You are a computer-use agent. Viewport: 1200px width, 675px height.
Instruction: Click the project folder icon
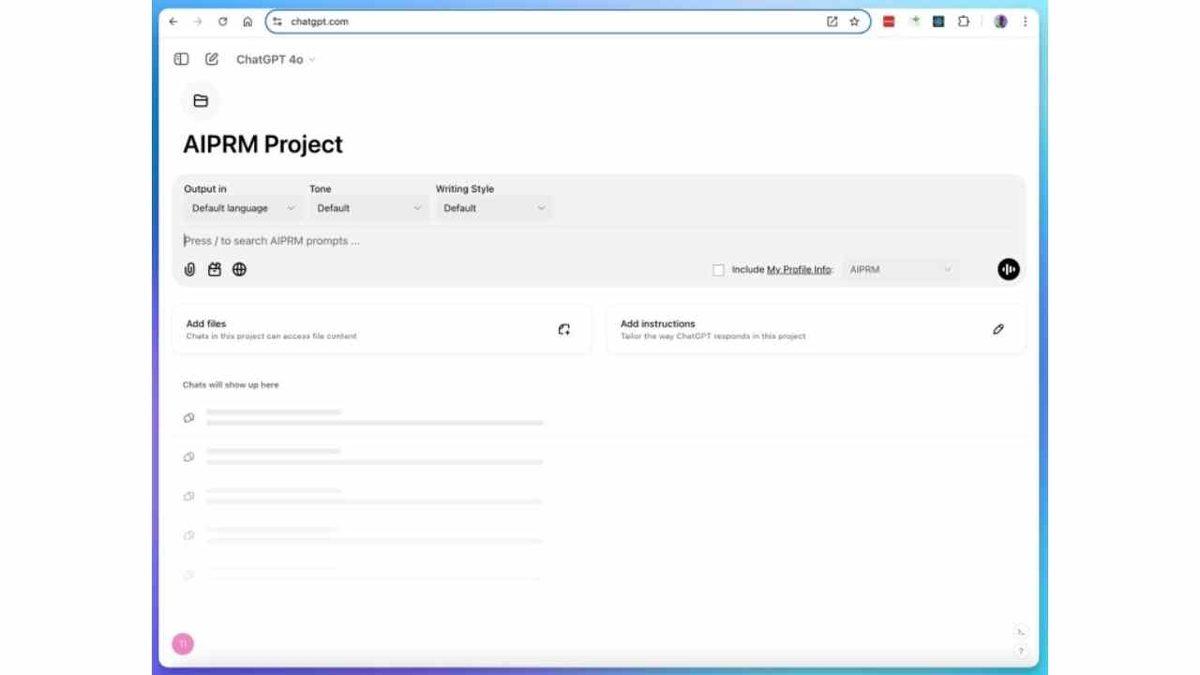(200, 101)
